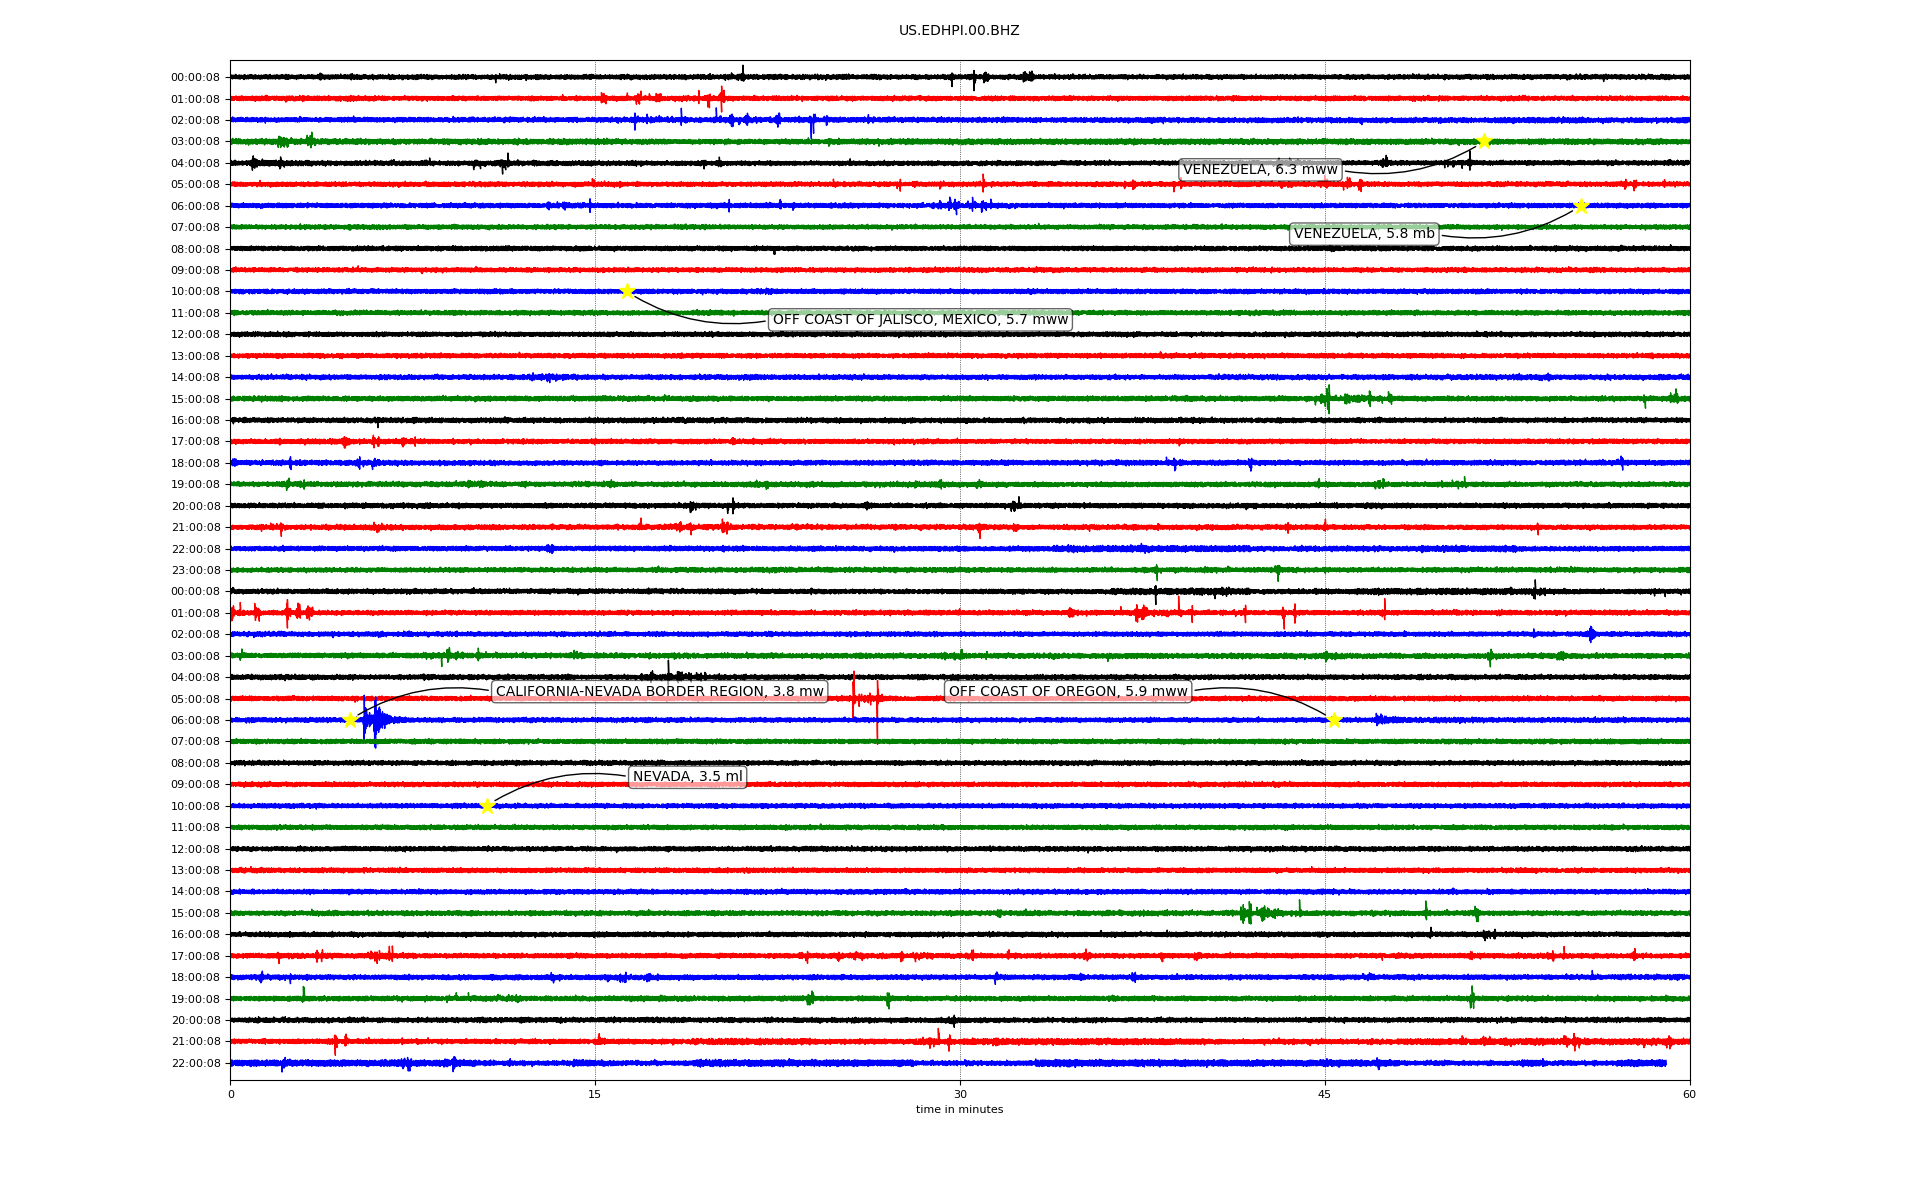
Task: Click the 15 tick on the x-axis
Action: pos(595,1094)
